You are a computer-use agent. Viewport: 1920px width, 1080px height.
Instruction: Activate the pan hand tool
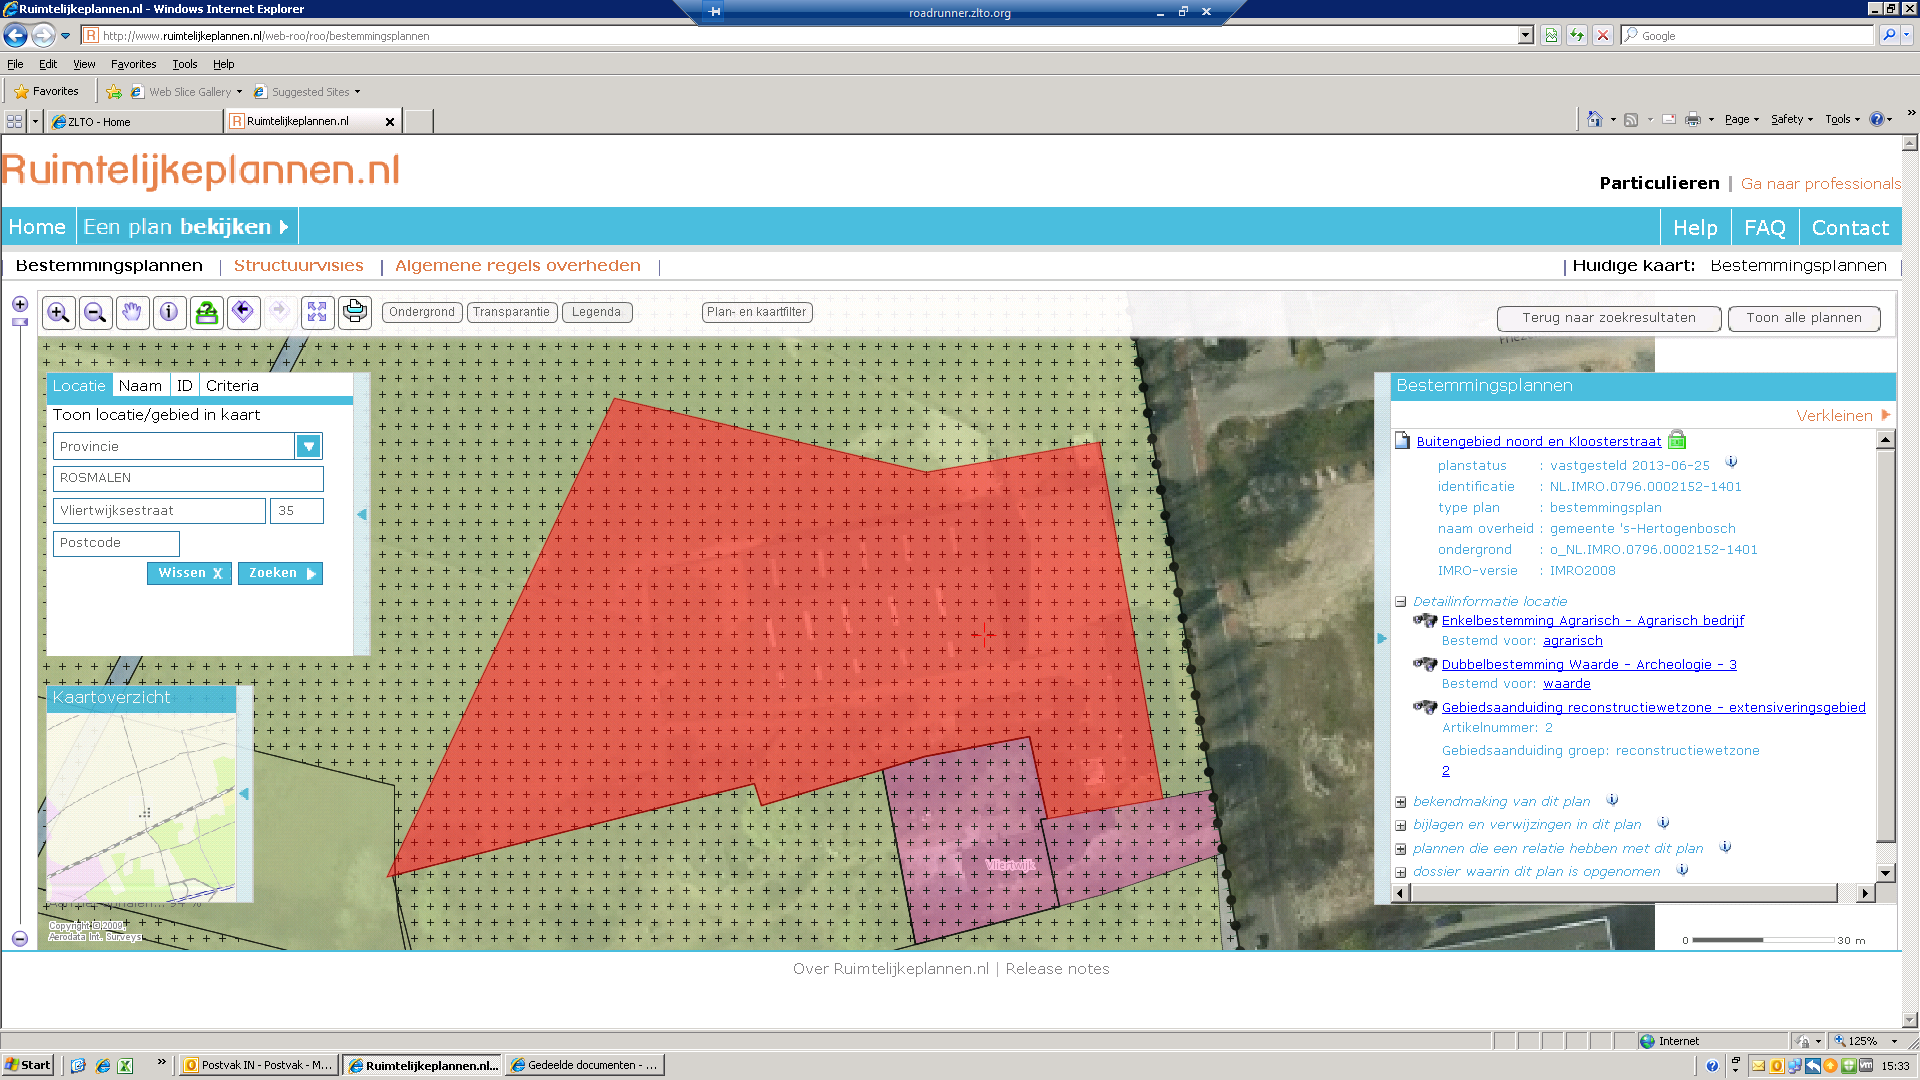click(x=132, y=313)
